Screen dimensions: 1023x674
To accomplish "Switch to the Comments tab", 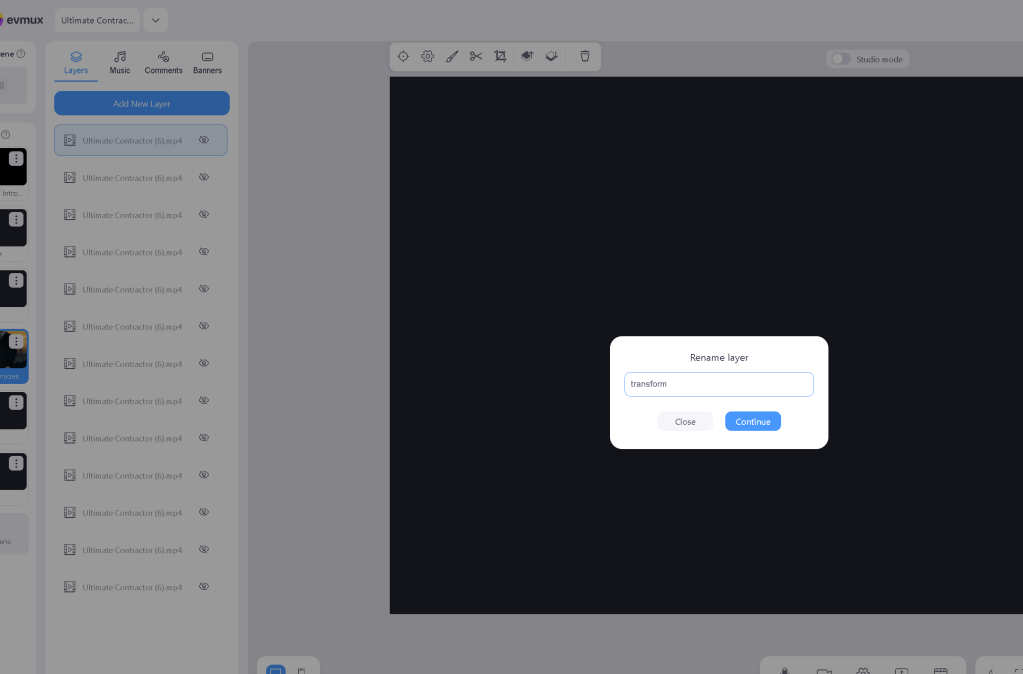I will coord(163,63).
